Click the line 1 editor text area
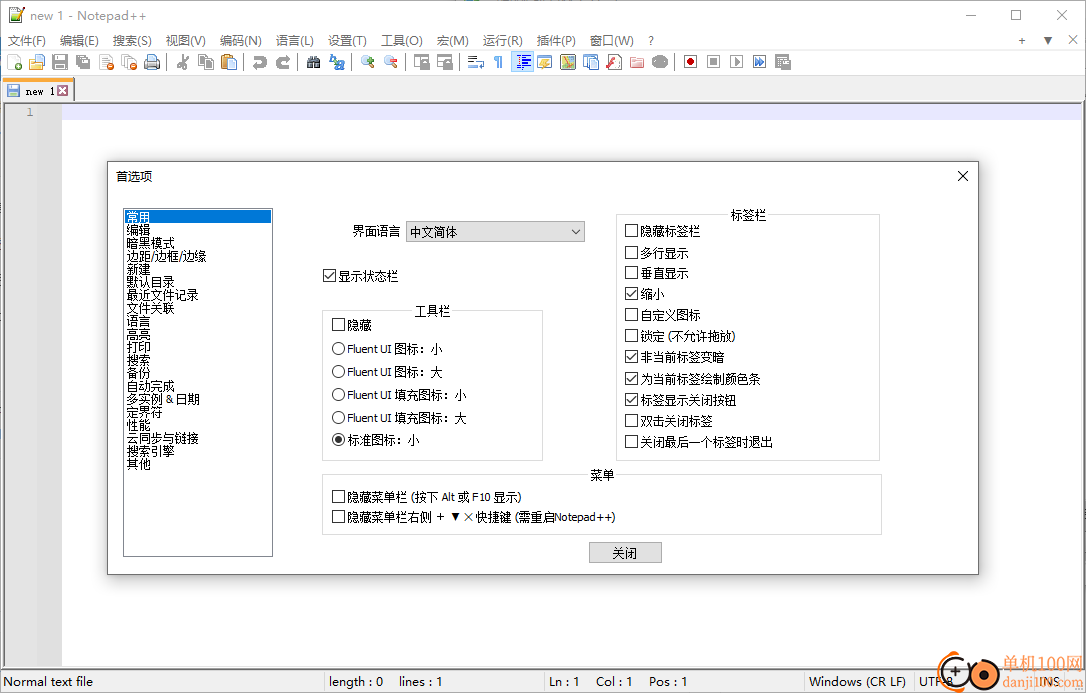The height and width of the screenshot is (693, 1086). point(571,112)
